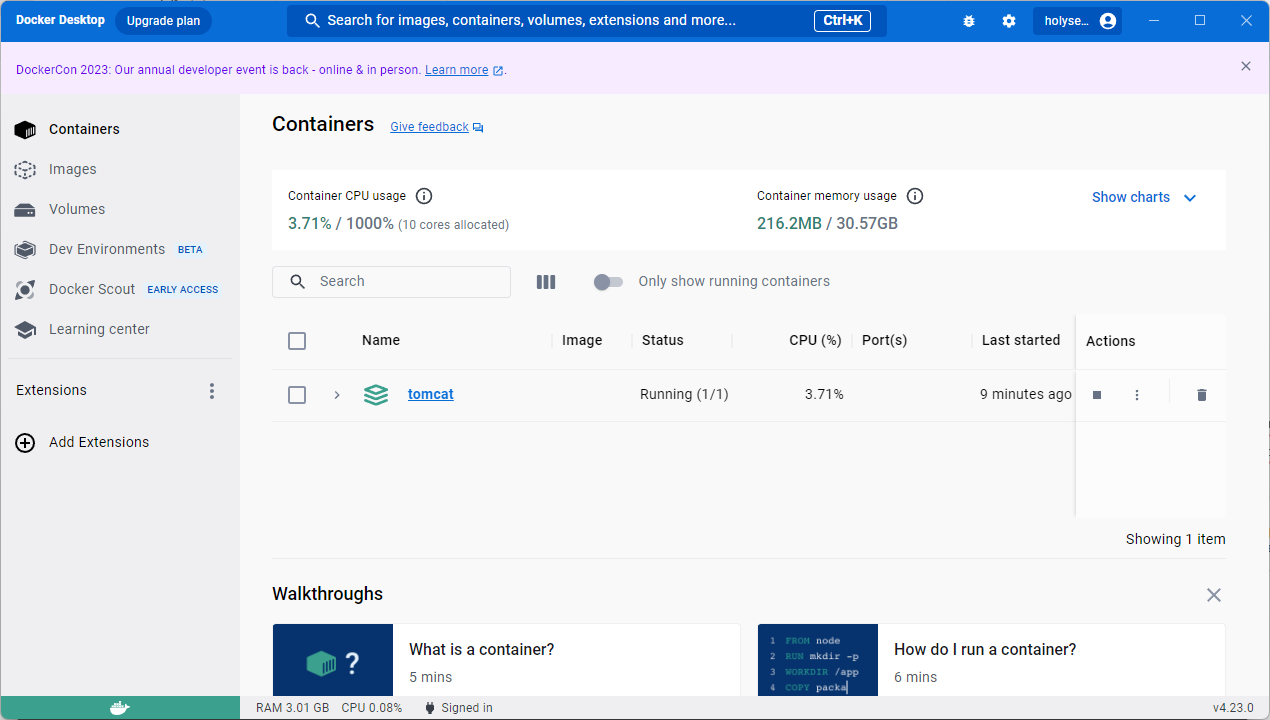Open the tomcat container link
The image size is (1270, 720).
click(431, 394)
